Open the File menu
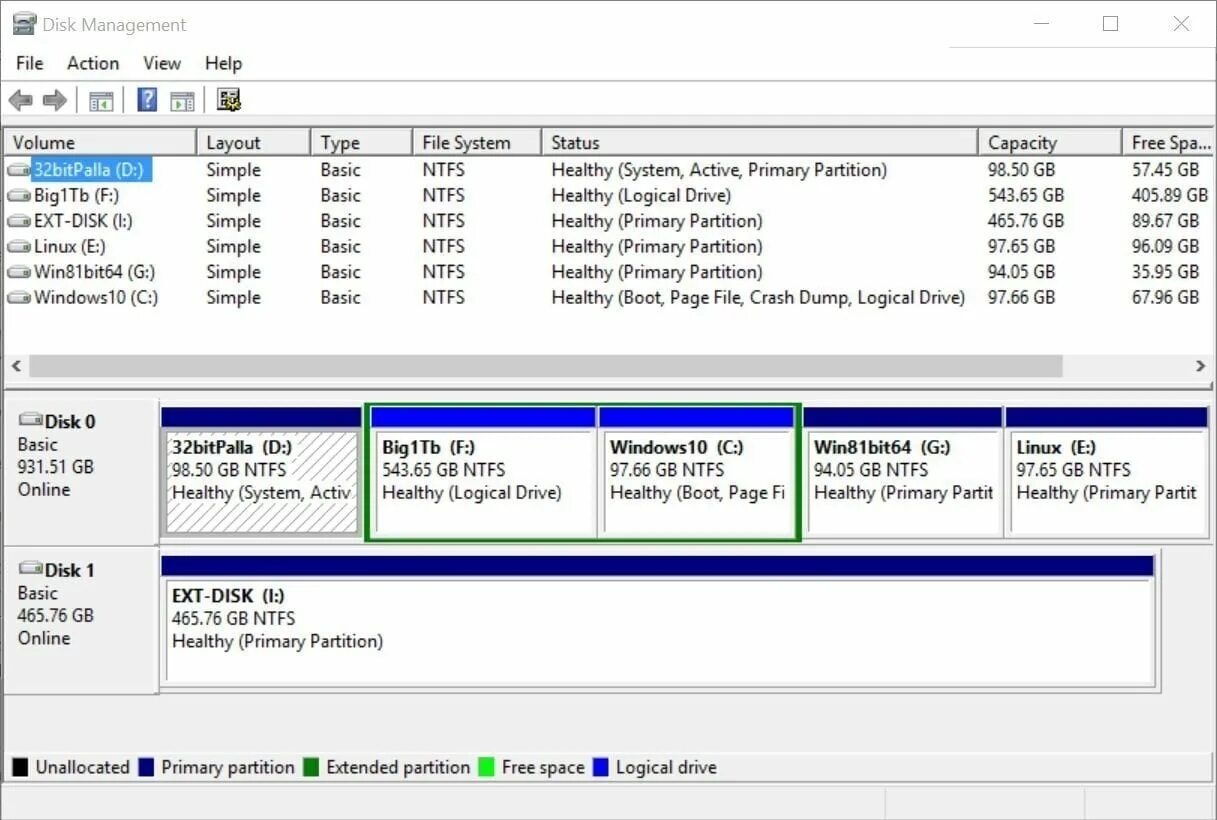This screenshot has height=820, width=1217. coord(30,63)
